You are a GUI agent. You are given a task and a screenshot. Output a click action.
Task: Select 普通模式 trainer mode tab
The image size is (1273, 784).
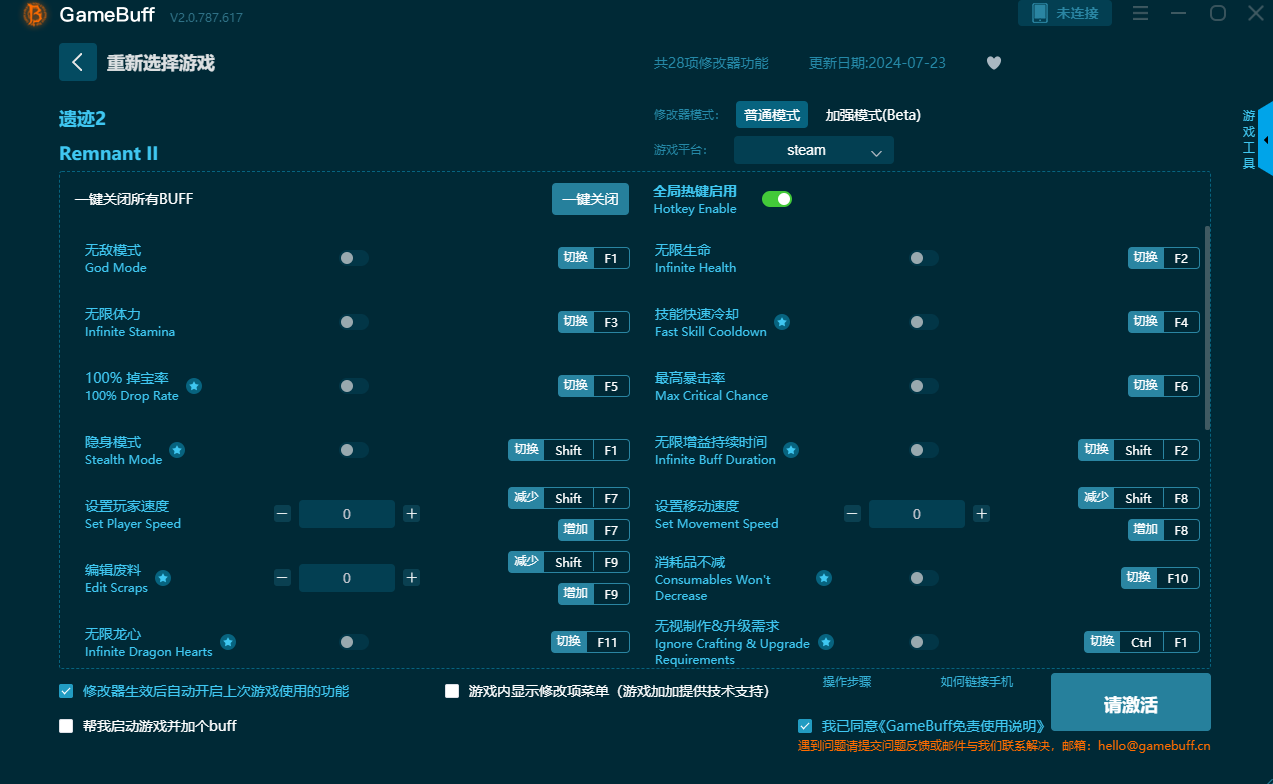click(x=772, y=115)
